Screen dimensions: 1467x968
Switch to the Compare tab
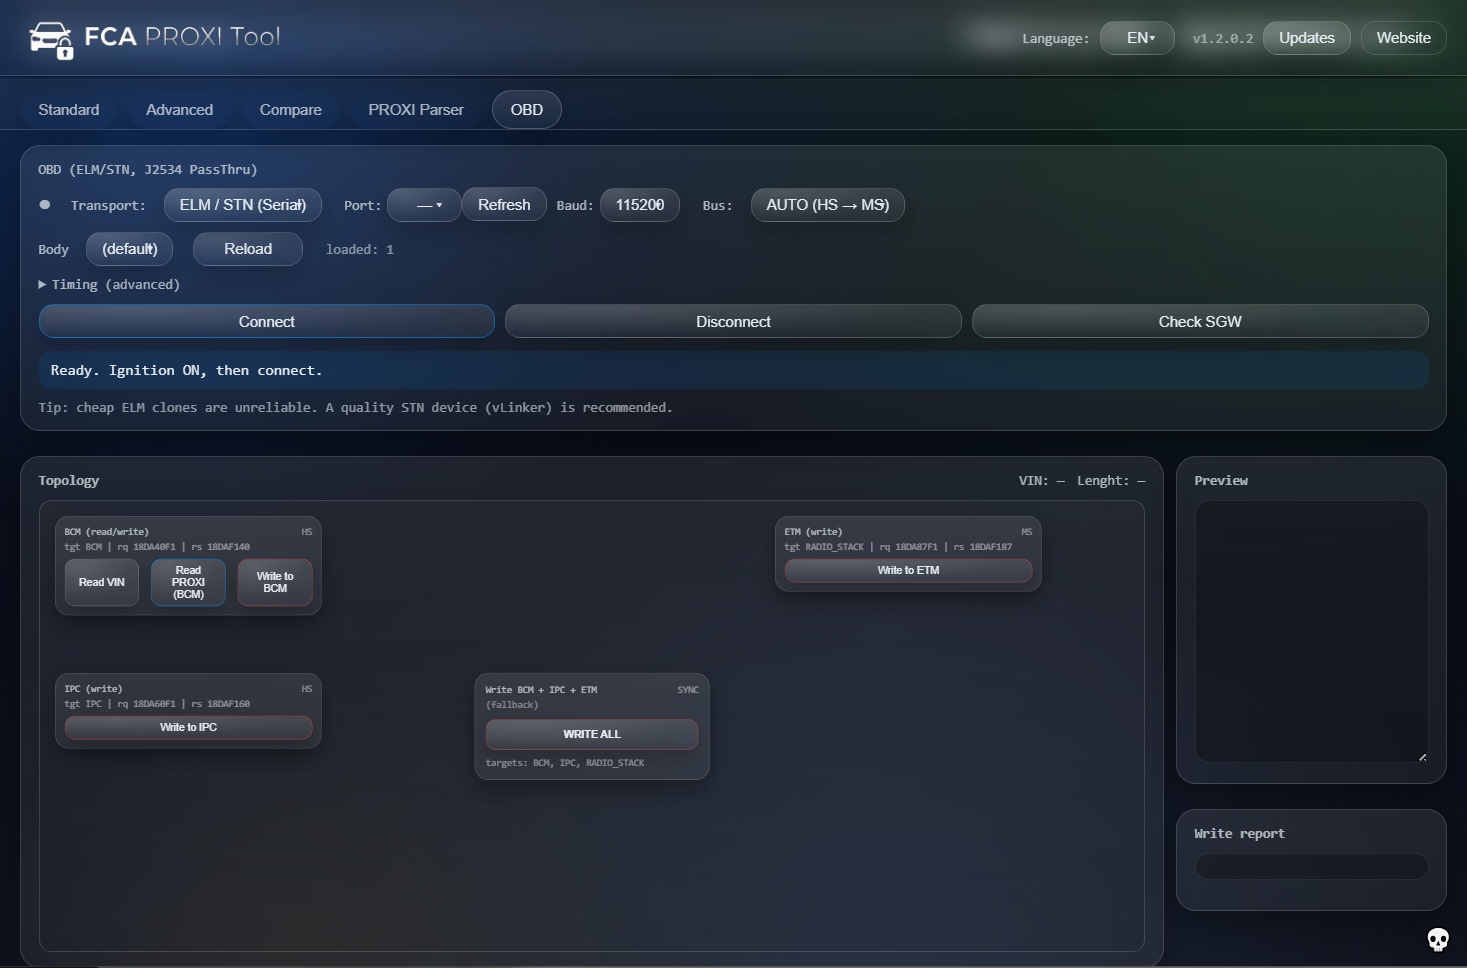point(290,109)
